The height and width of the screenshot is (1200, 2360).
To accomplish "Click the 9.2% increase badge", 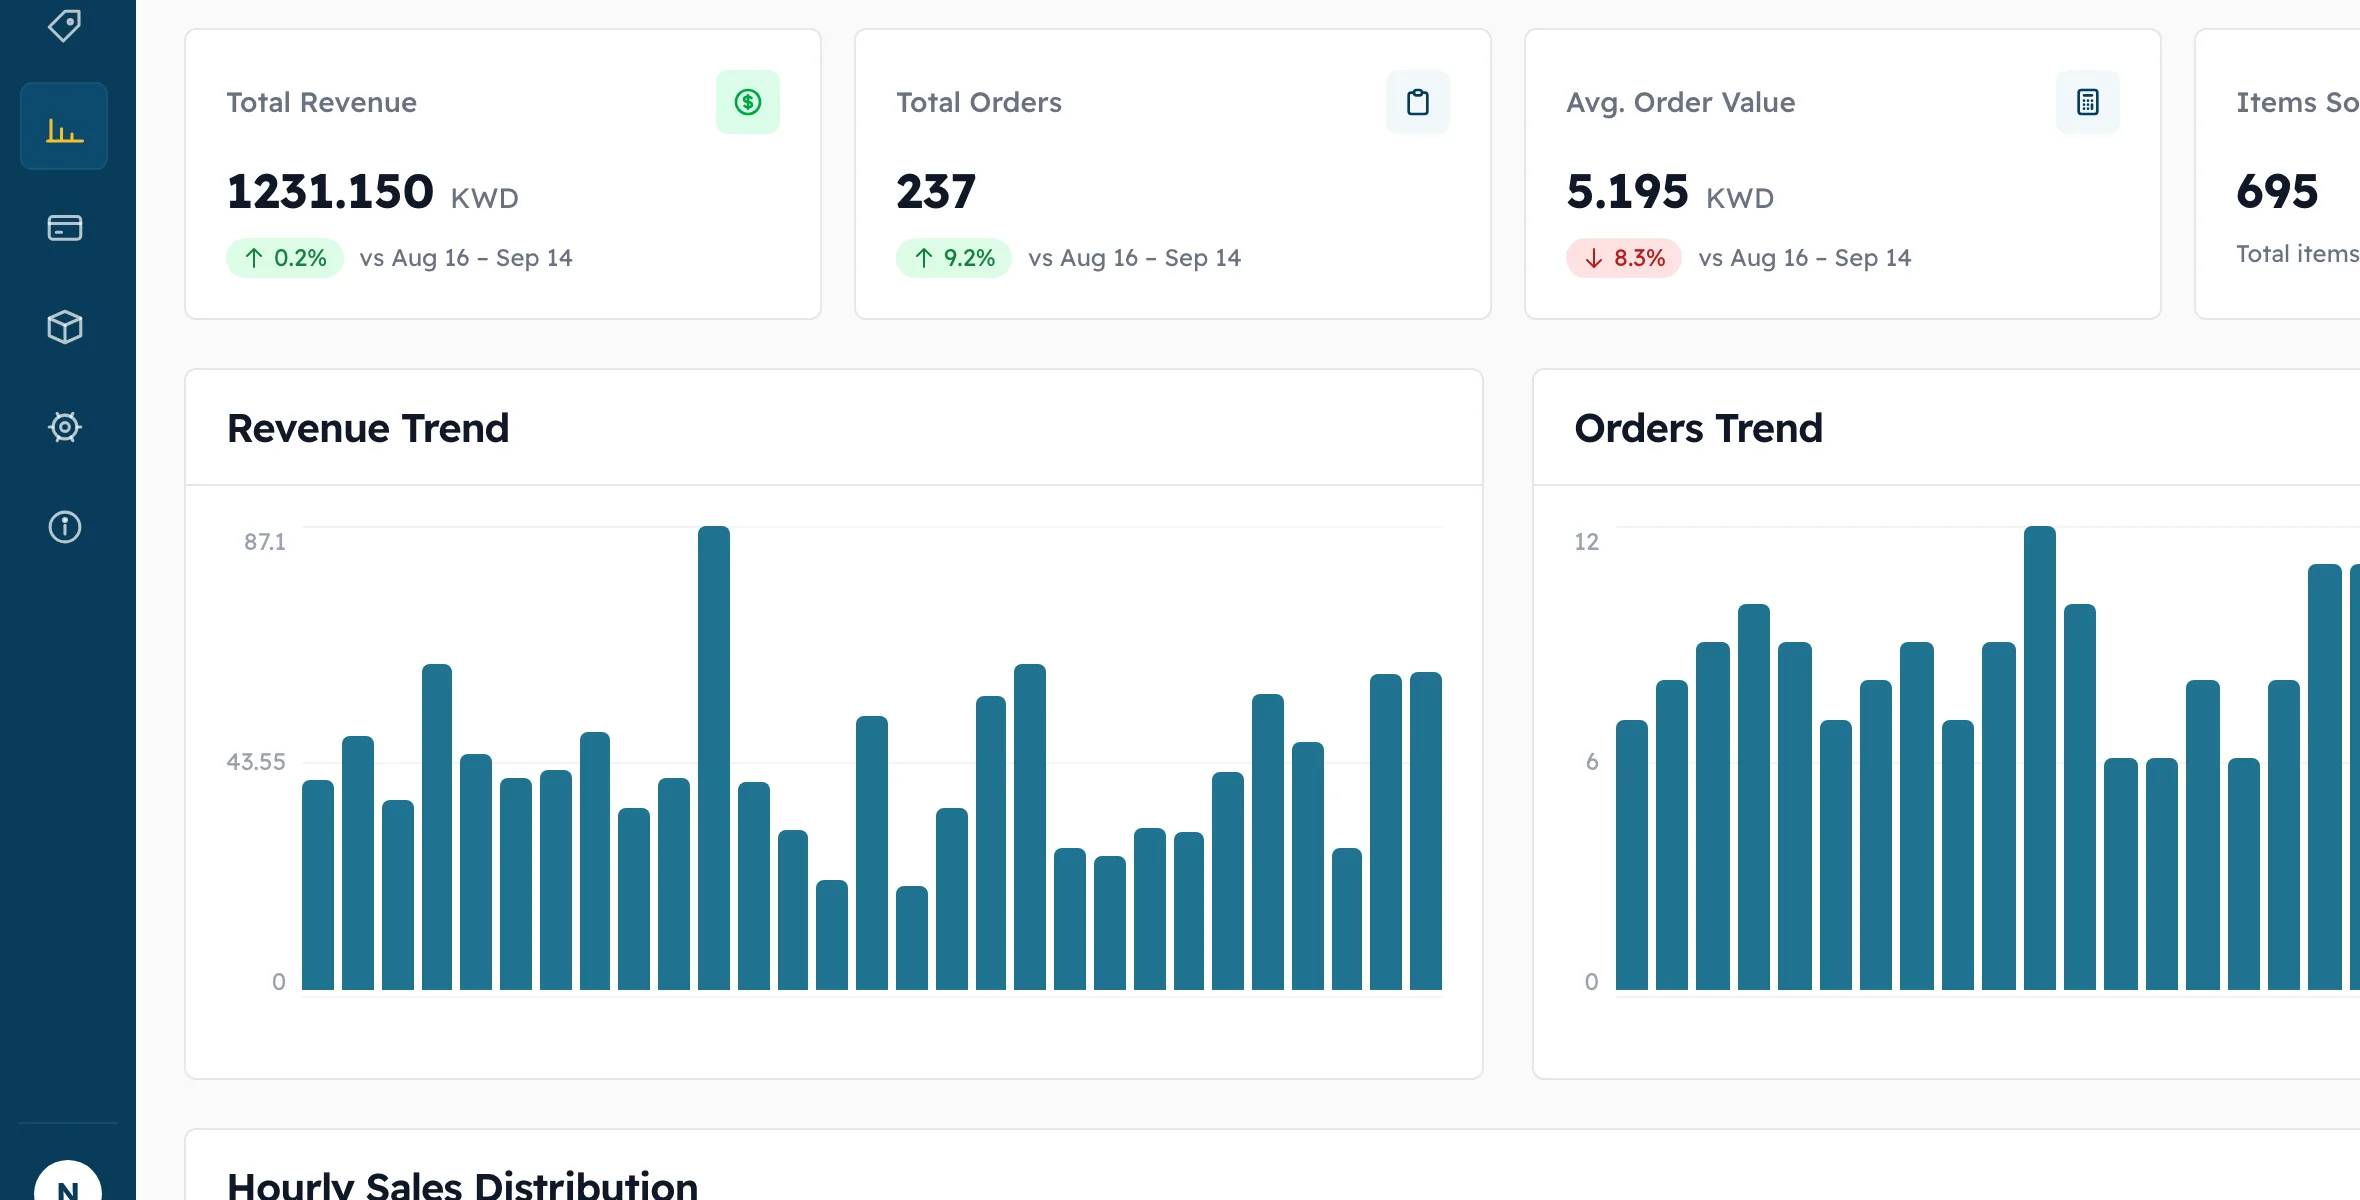I will (954, 258).
